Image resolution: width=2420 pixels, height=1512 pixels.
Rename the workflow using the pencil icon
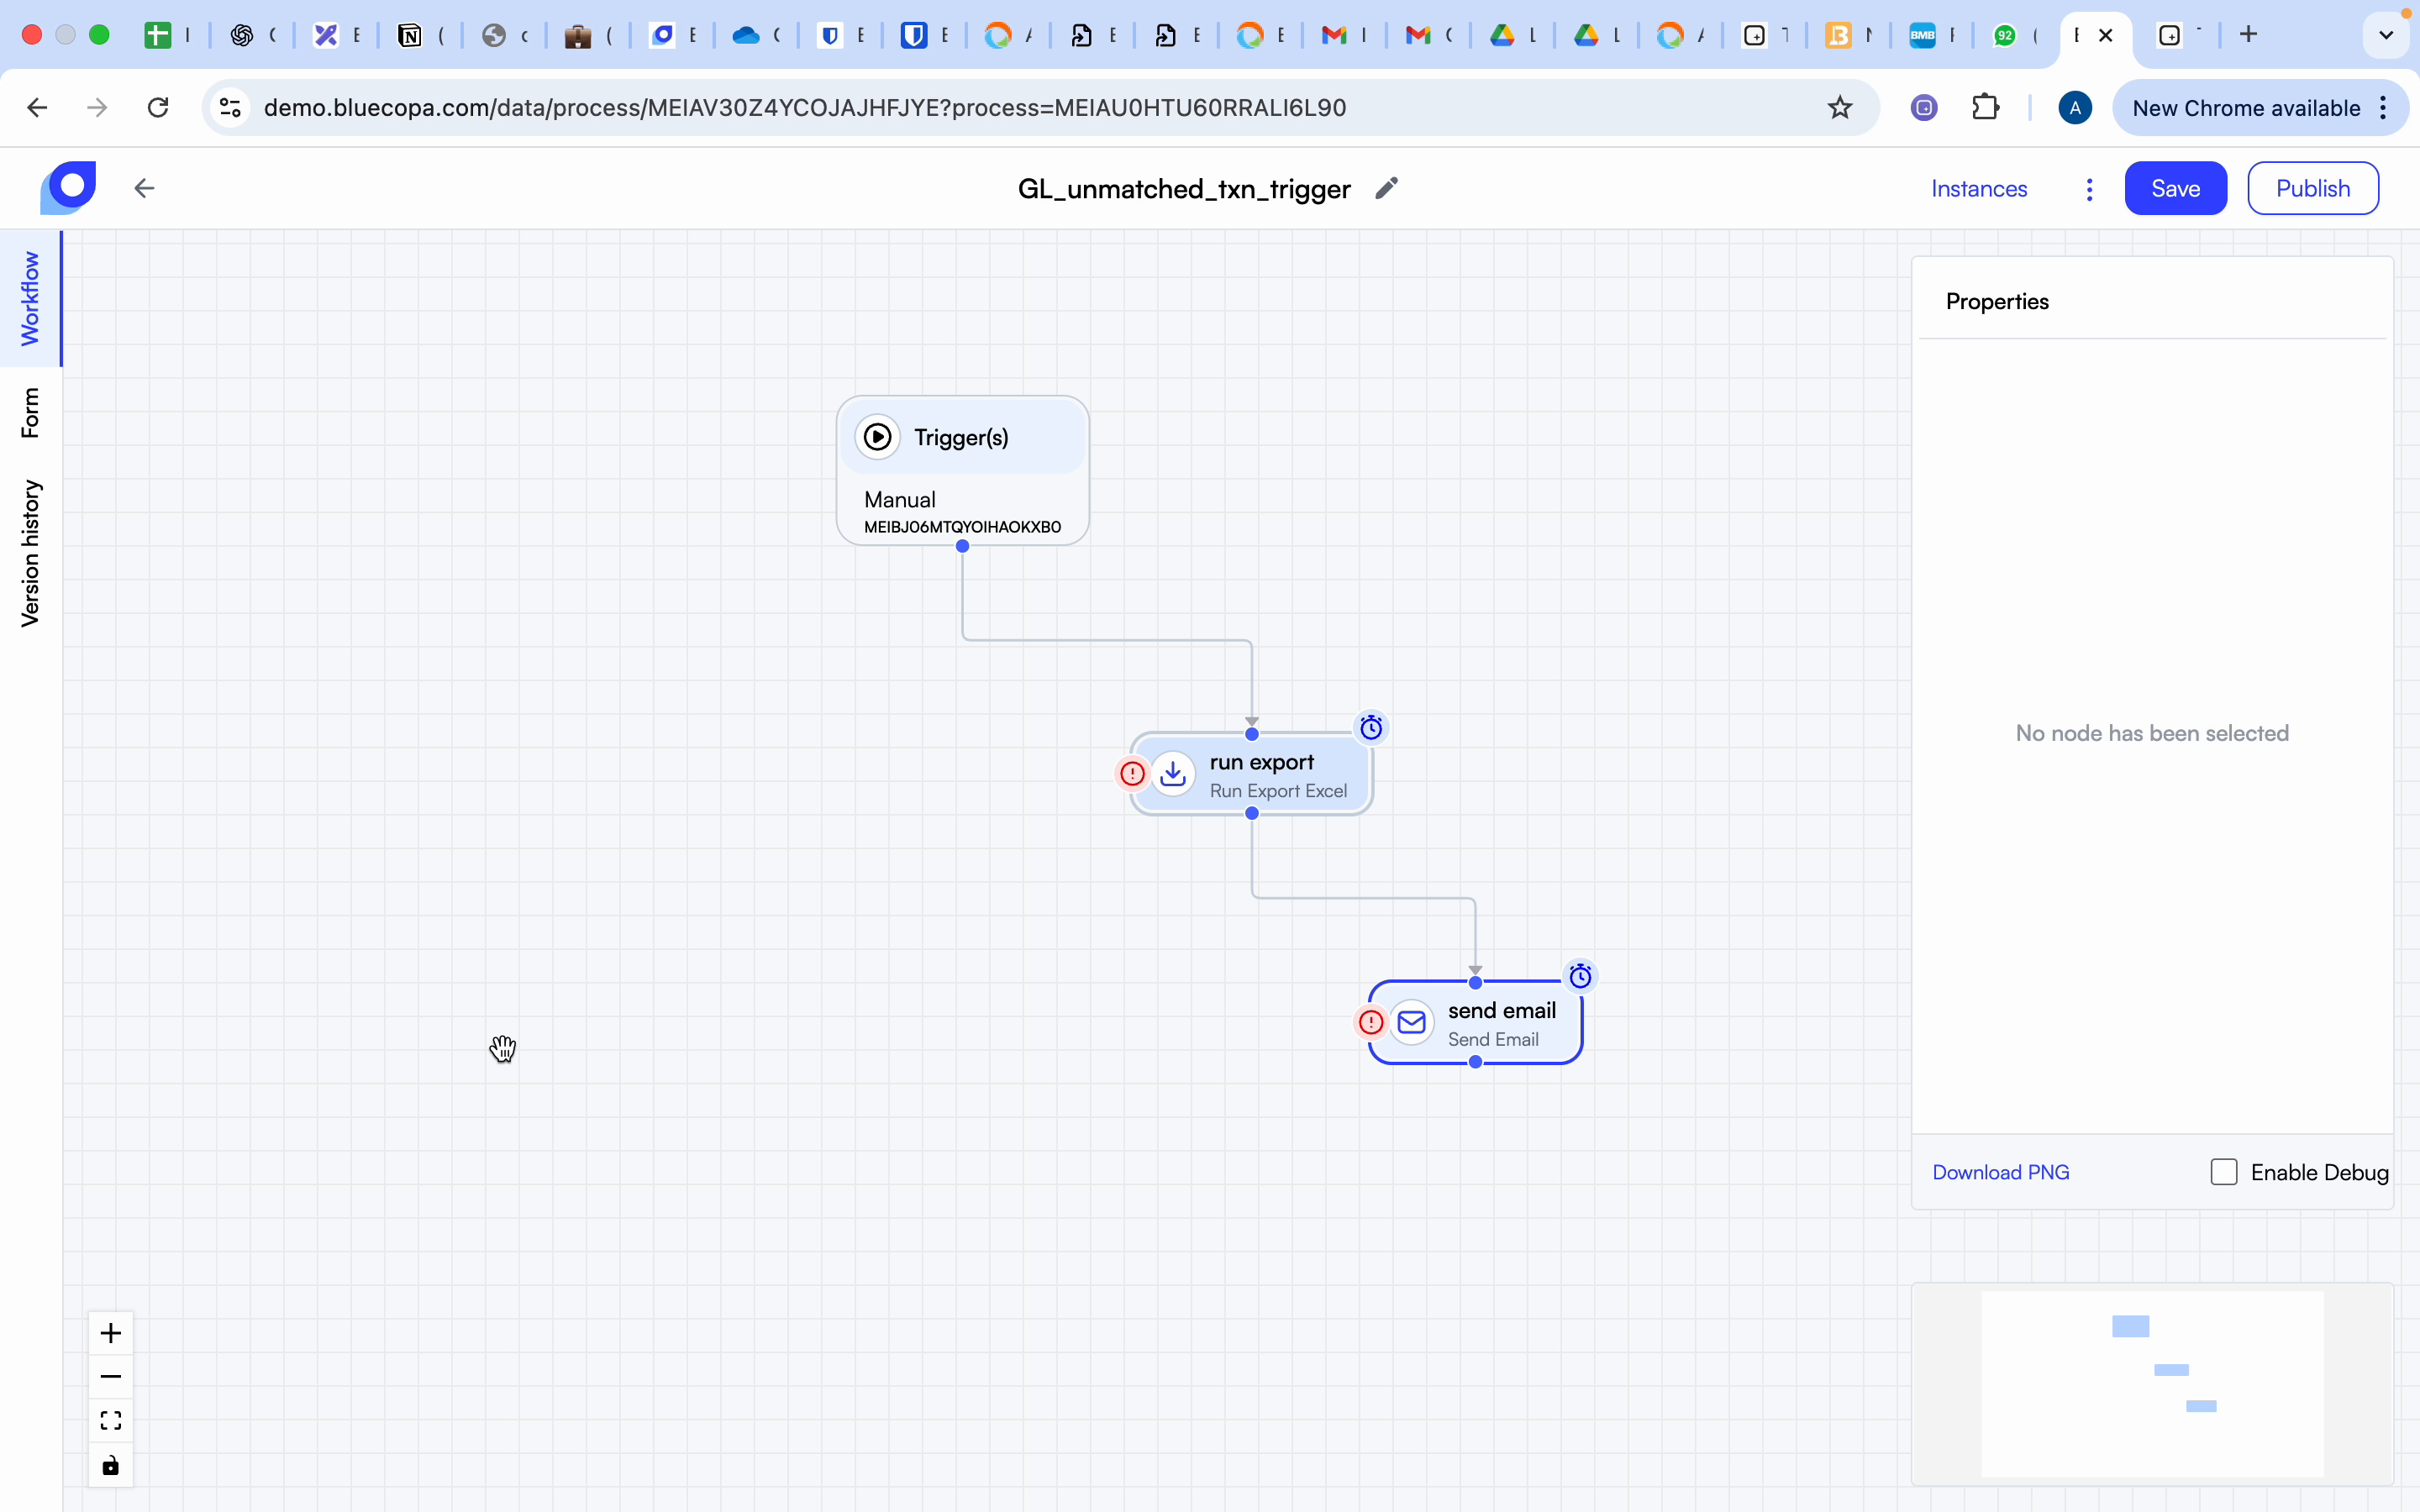pyautogui.click(x=1386, y=188)
